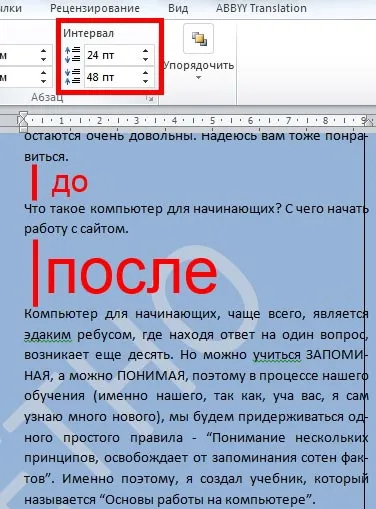Click the Интервал group label
The image size is (376, 509).
coord(89,33)
